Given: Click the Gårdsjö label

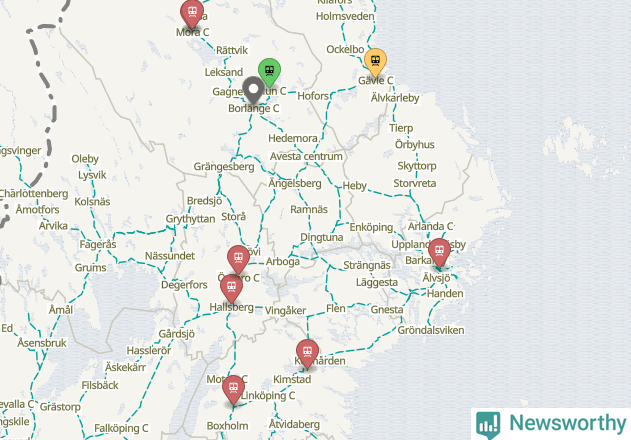Looking at the screenshot, I should click(177, 334).
